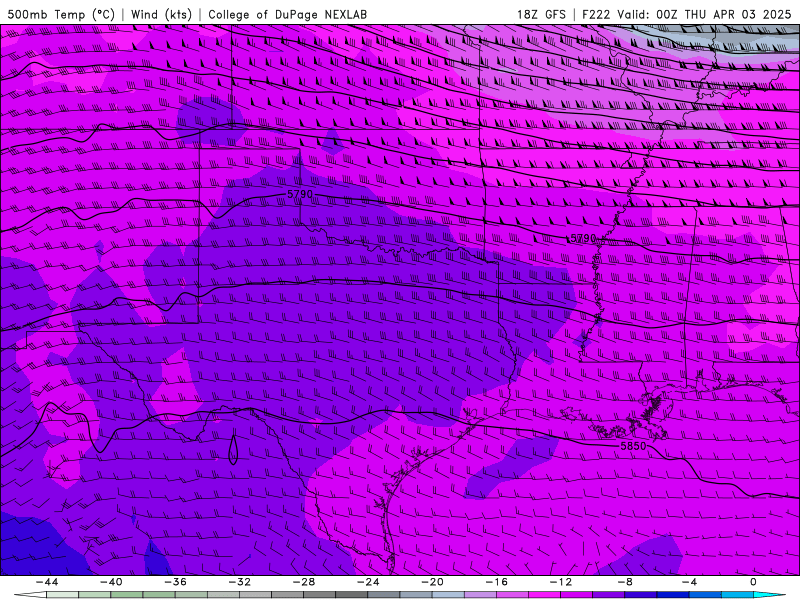
Task: Click the -40 tick label on color bar
Action: 111,582
